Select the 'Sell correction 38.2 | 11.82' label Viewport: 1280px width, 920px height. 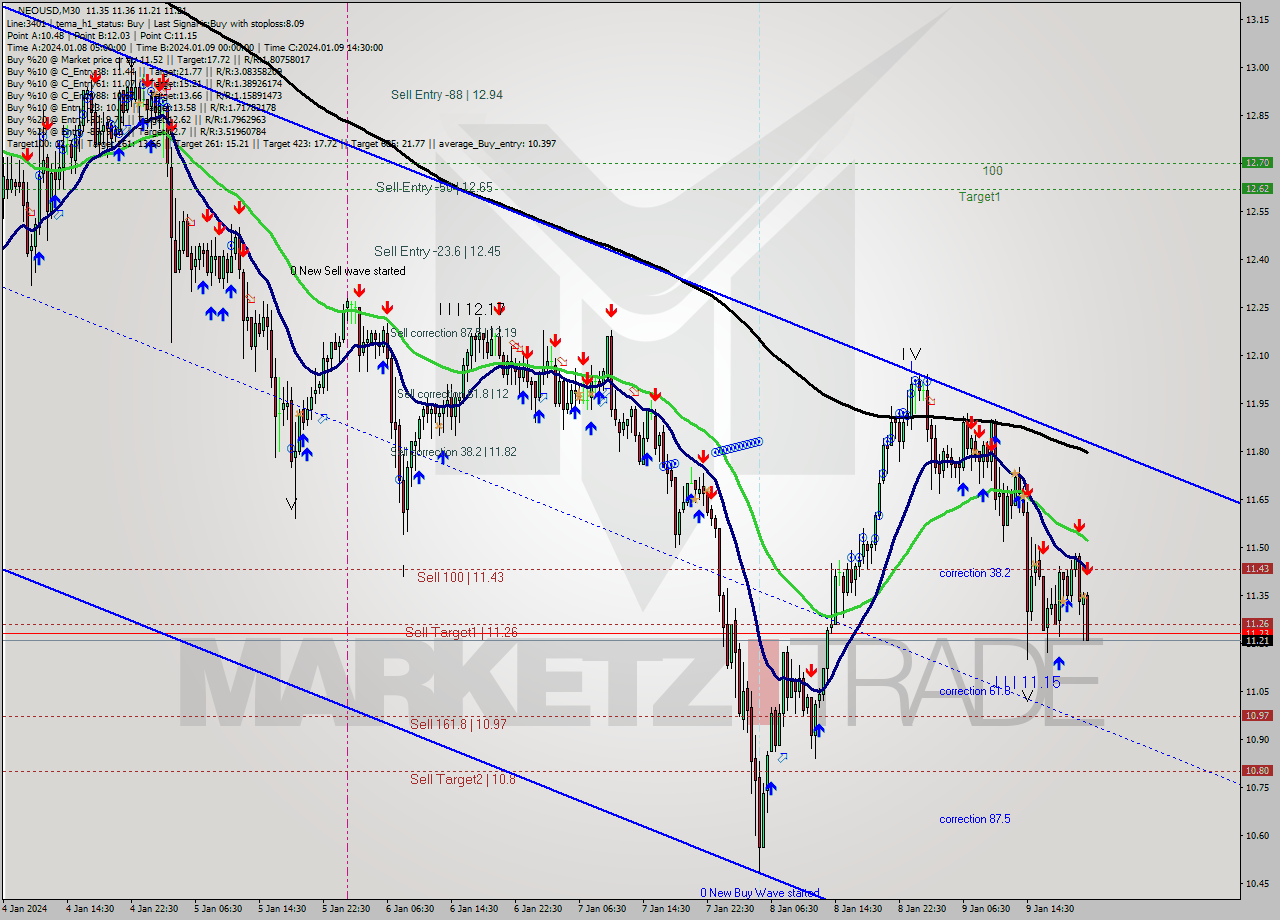pyautogui.click(x=453, y=452)
